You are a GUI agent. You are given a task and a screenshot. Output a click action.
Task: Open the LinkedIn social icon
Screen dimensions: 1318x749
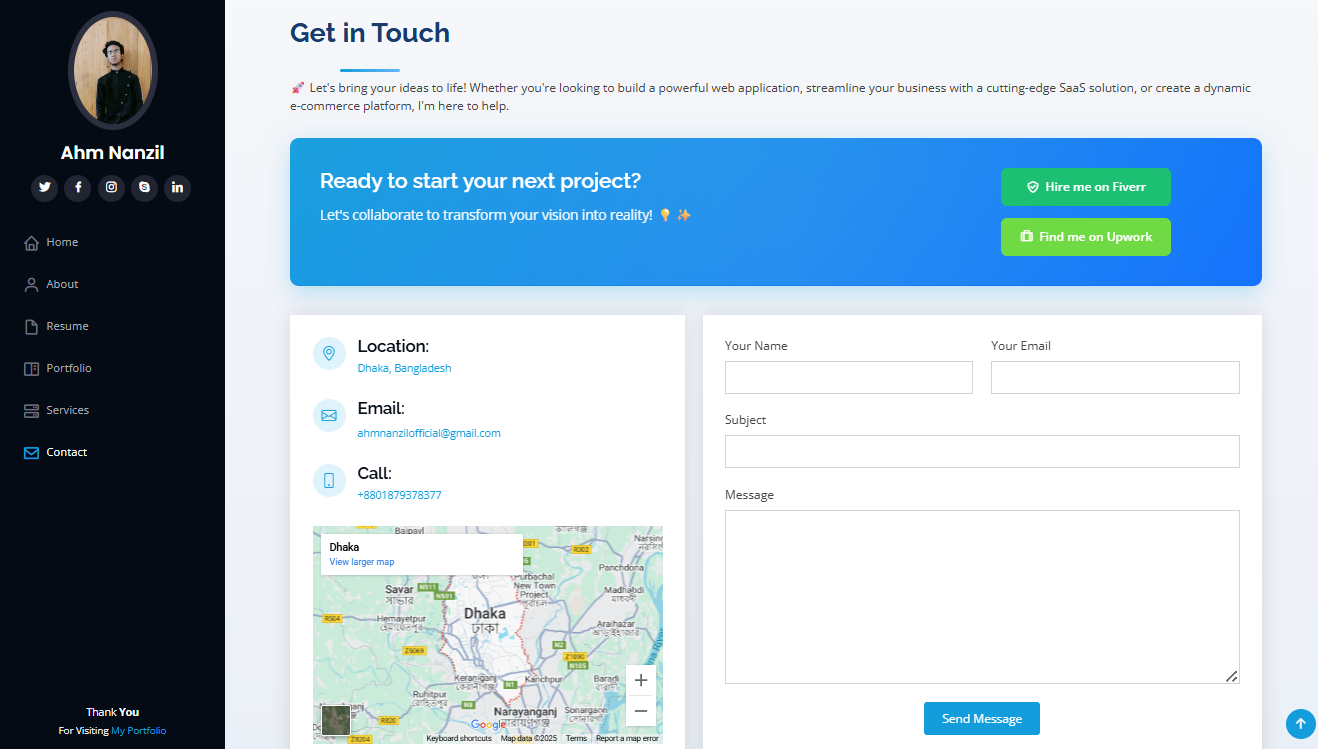coord(178,187)
